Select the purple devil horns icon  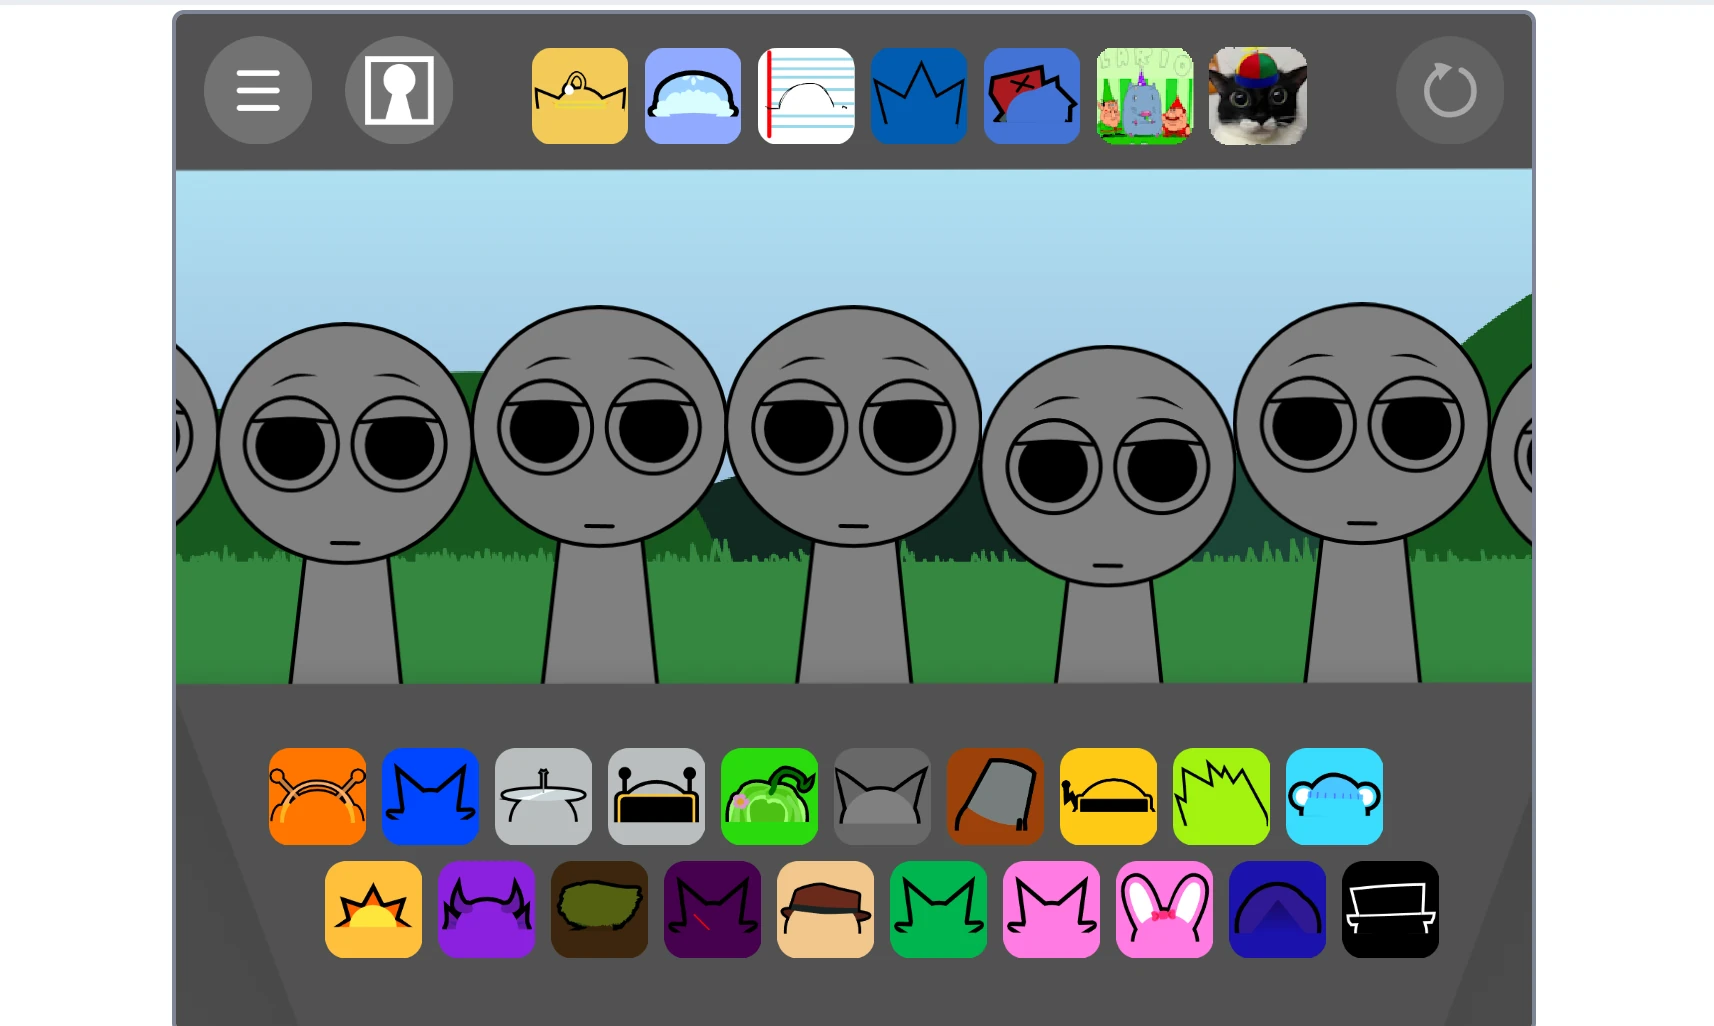pyautogui.click(x=487, y=910)
